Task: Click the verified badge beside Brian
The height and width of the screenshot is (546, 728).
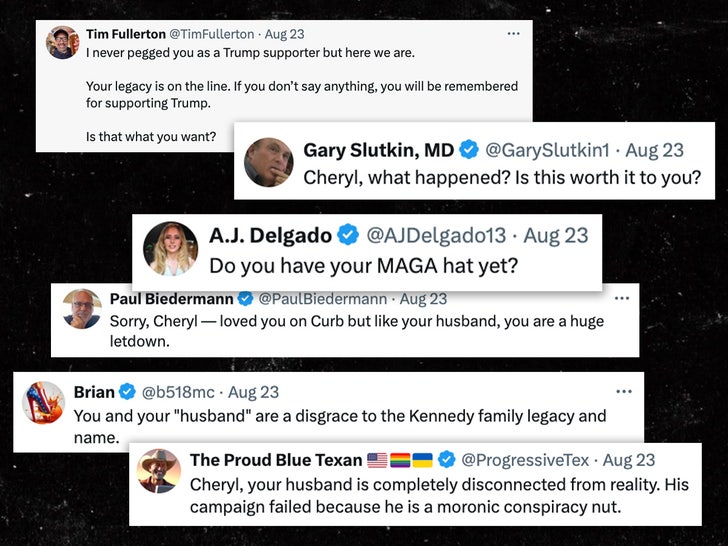Action: point(128,392)
